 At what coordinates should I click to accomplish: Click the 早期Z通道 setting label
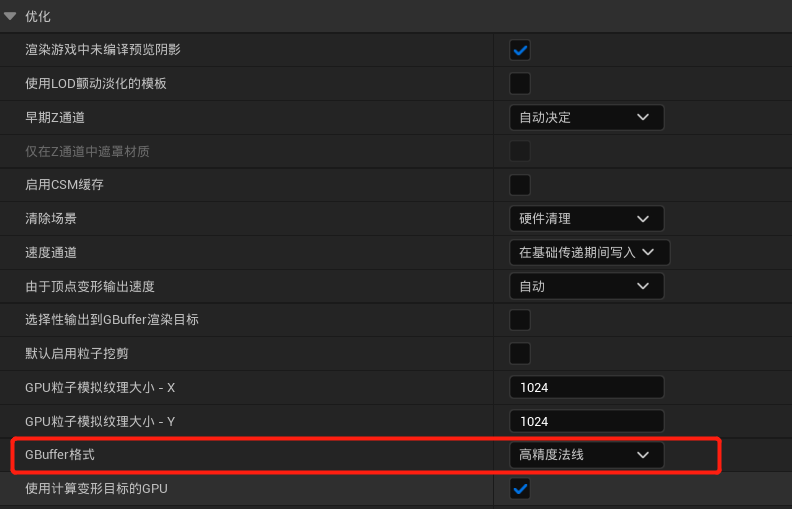(x=55, y=117)
